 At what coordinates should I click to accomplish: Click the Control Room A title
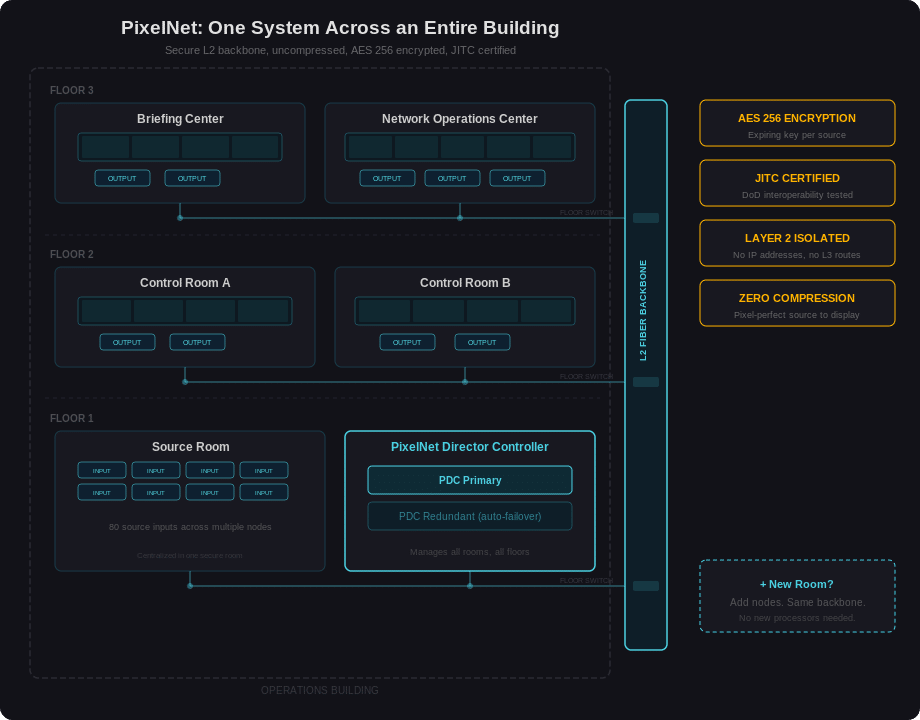coord(185,283)
